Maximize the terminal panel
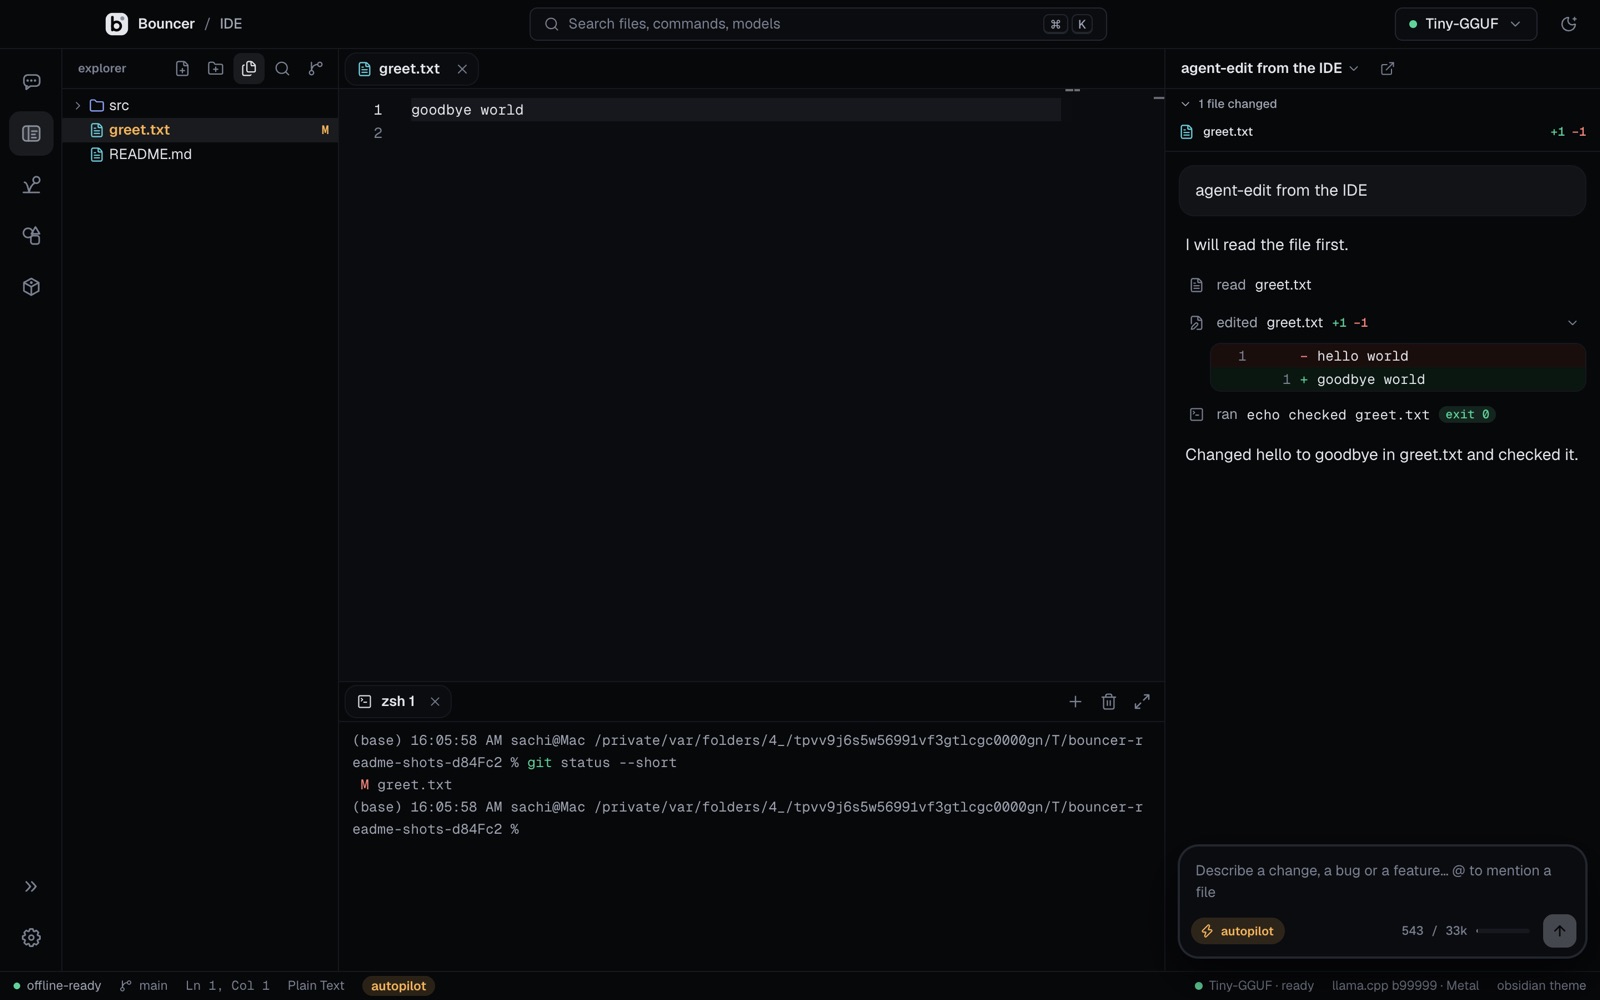The width and height of the screenshot is (1600, 1000). [1142, 702]
